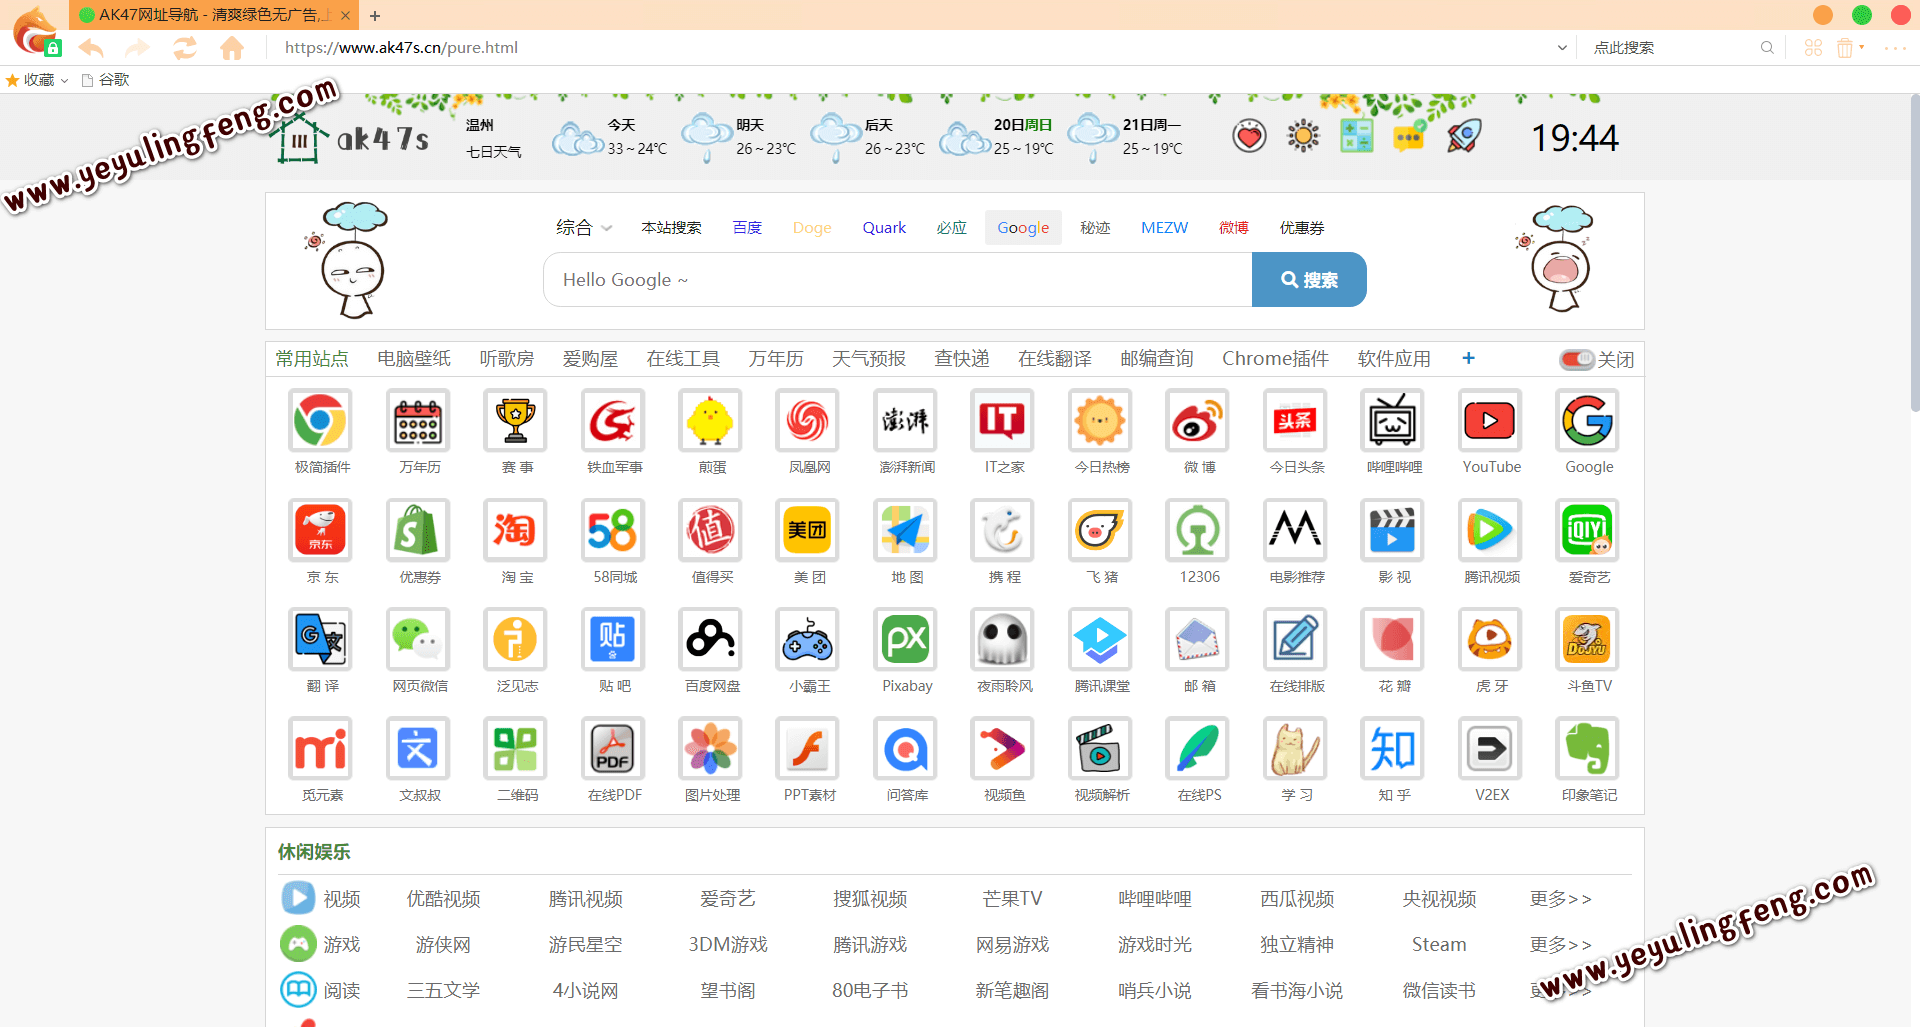
Task: Select the Quark search engine tab
Action: tap(884, 228)
